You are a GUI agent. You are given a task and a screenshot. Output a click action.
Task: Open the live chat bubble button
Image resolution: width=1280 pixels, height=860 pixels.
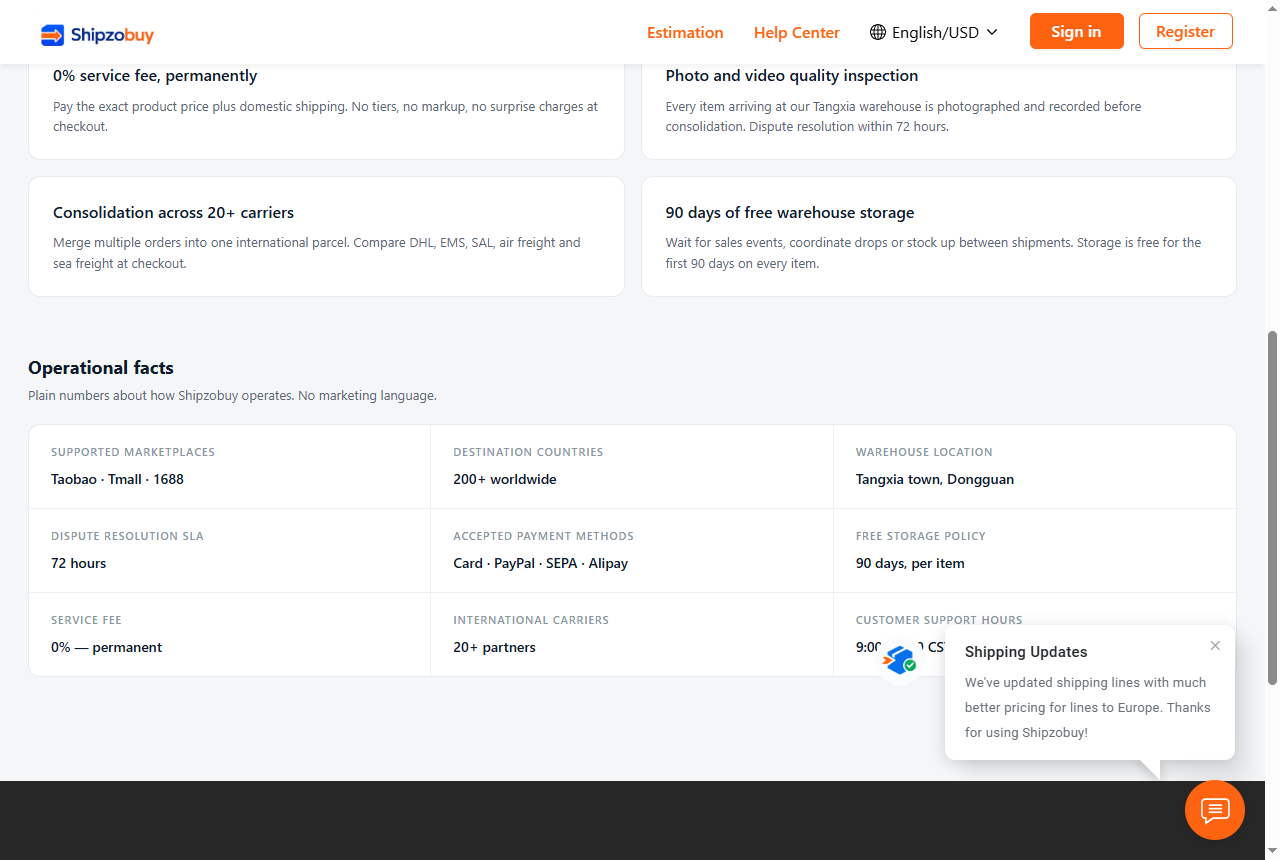coord(1215,810)
